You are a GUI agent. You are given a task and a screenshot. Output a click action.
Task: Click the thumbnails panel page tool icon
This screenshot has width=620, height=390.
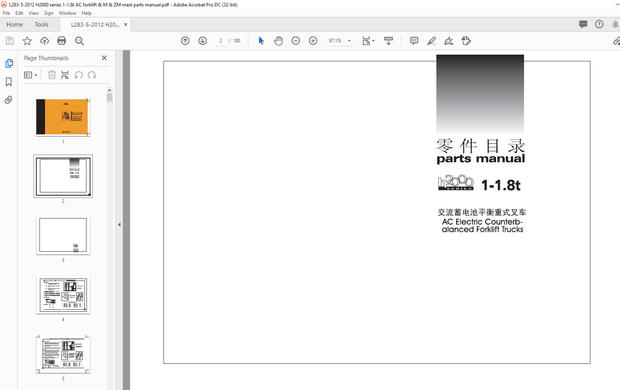tap(65, 75)
